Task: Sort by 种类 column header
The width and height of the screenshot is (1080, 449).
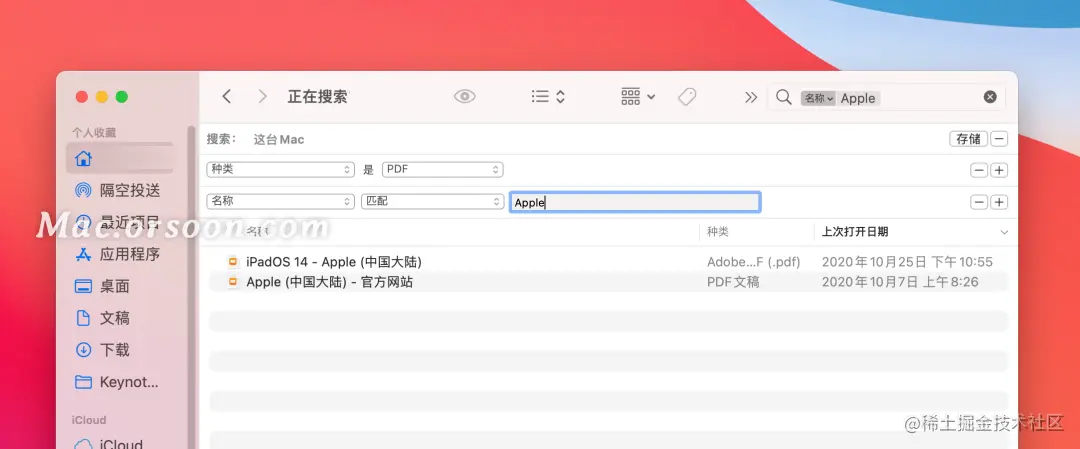Action: click(718, 232)
